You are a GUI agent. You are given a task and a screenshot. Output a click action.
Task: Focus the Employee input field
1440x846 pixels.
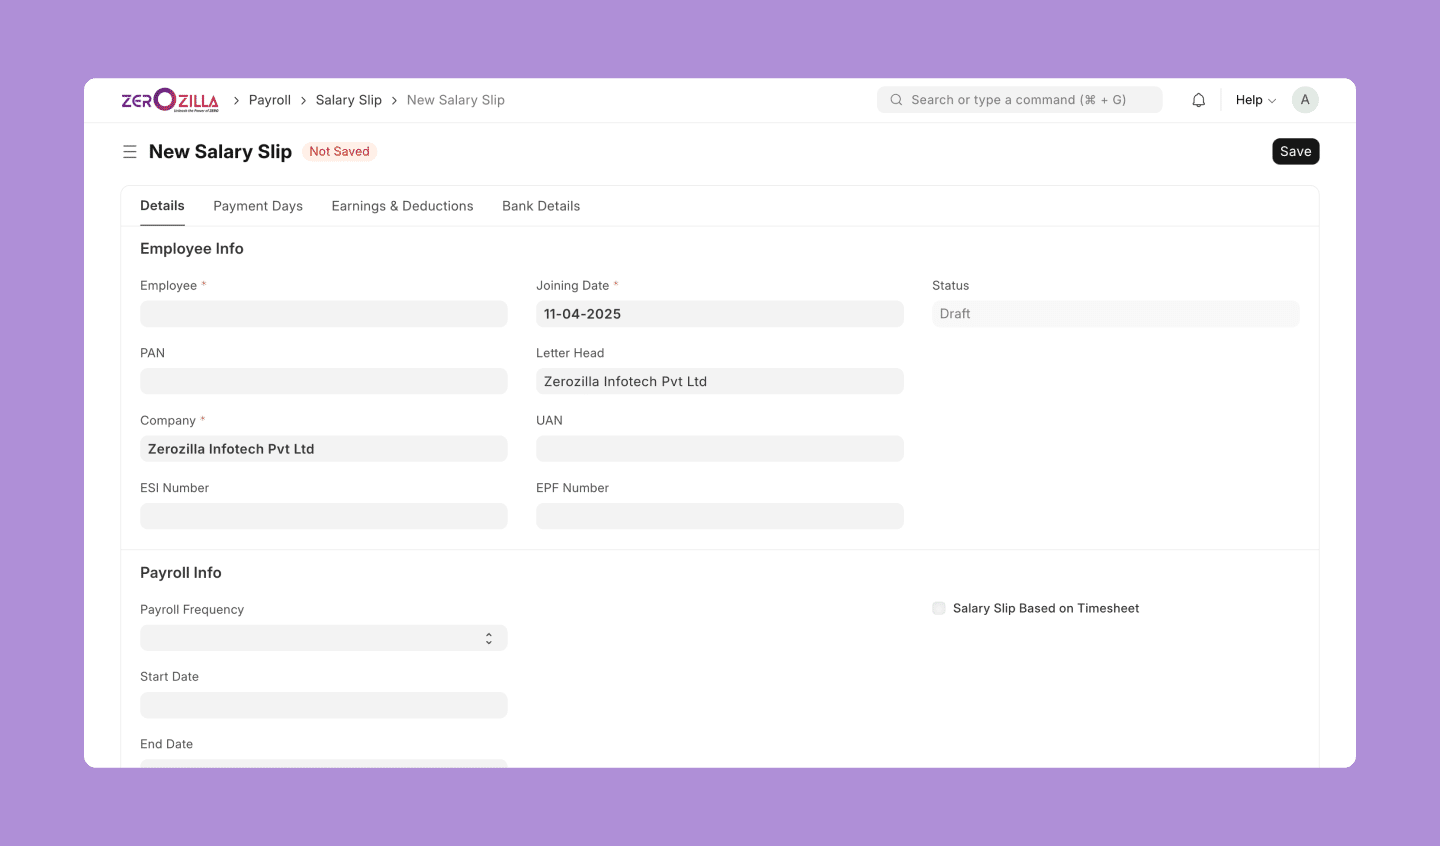point(323,314)
